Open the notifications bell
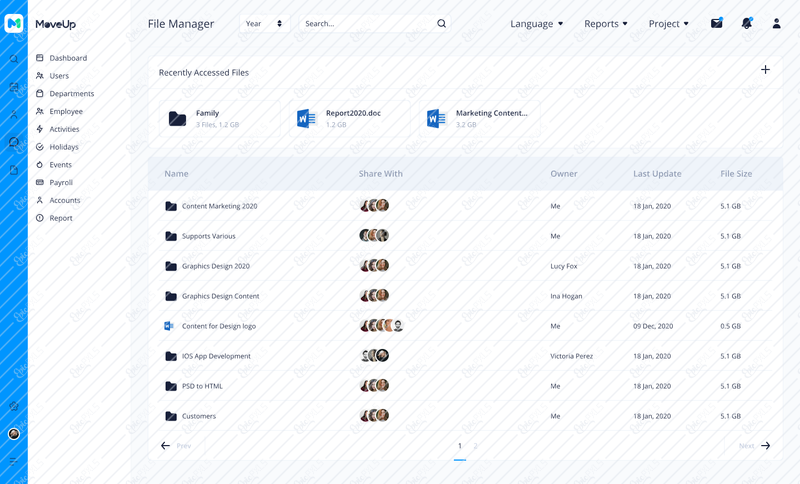Viewport: 800px width, 484px height. (x=747, y=23)
